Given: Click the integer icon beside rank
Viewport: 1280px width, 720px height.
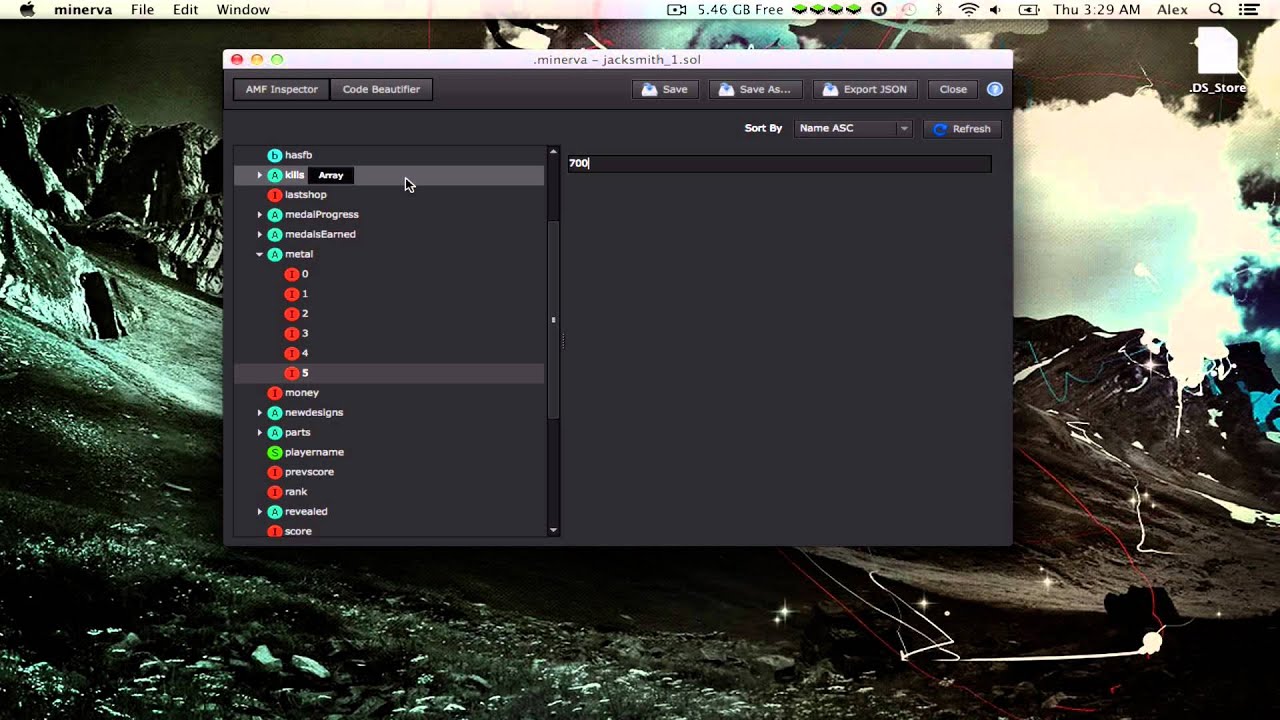Looking at the screenshot, I should [275, 492].
